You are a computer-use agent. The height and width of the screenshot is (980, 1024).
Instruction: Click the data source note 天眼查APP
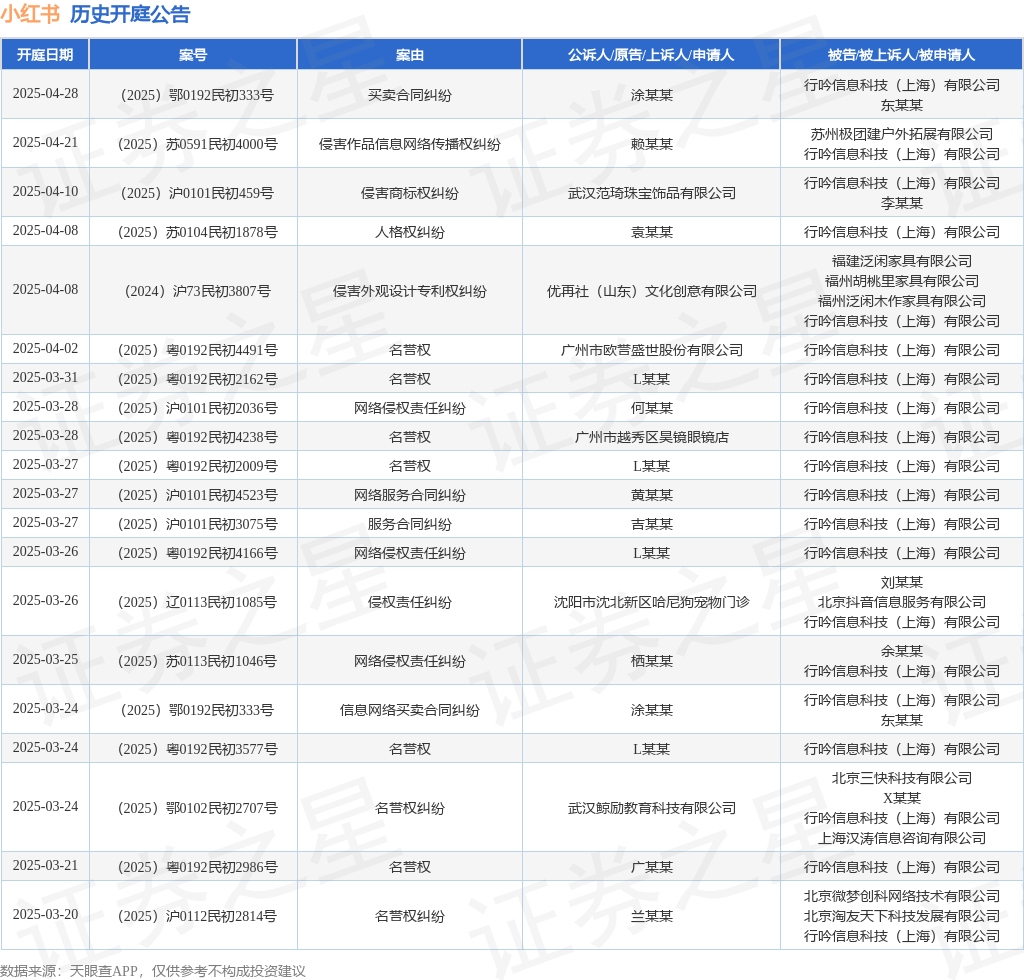coord(103,971)
